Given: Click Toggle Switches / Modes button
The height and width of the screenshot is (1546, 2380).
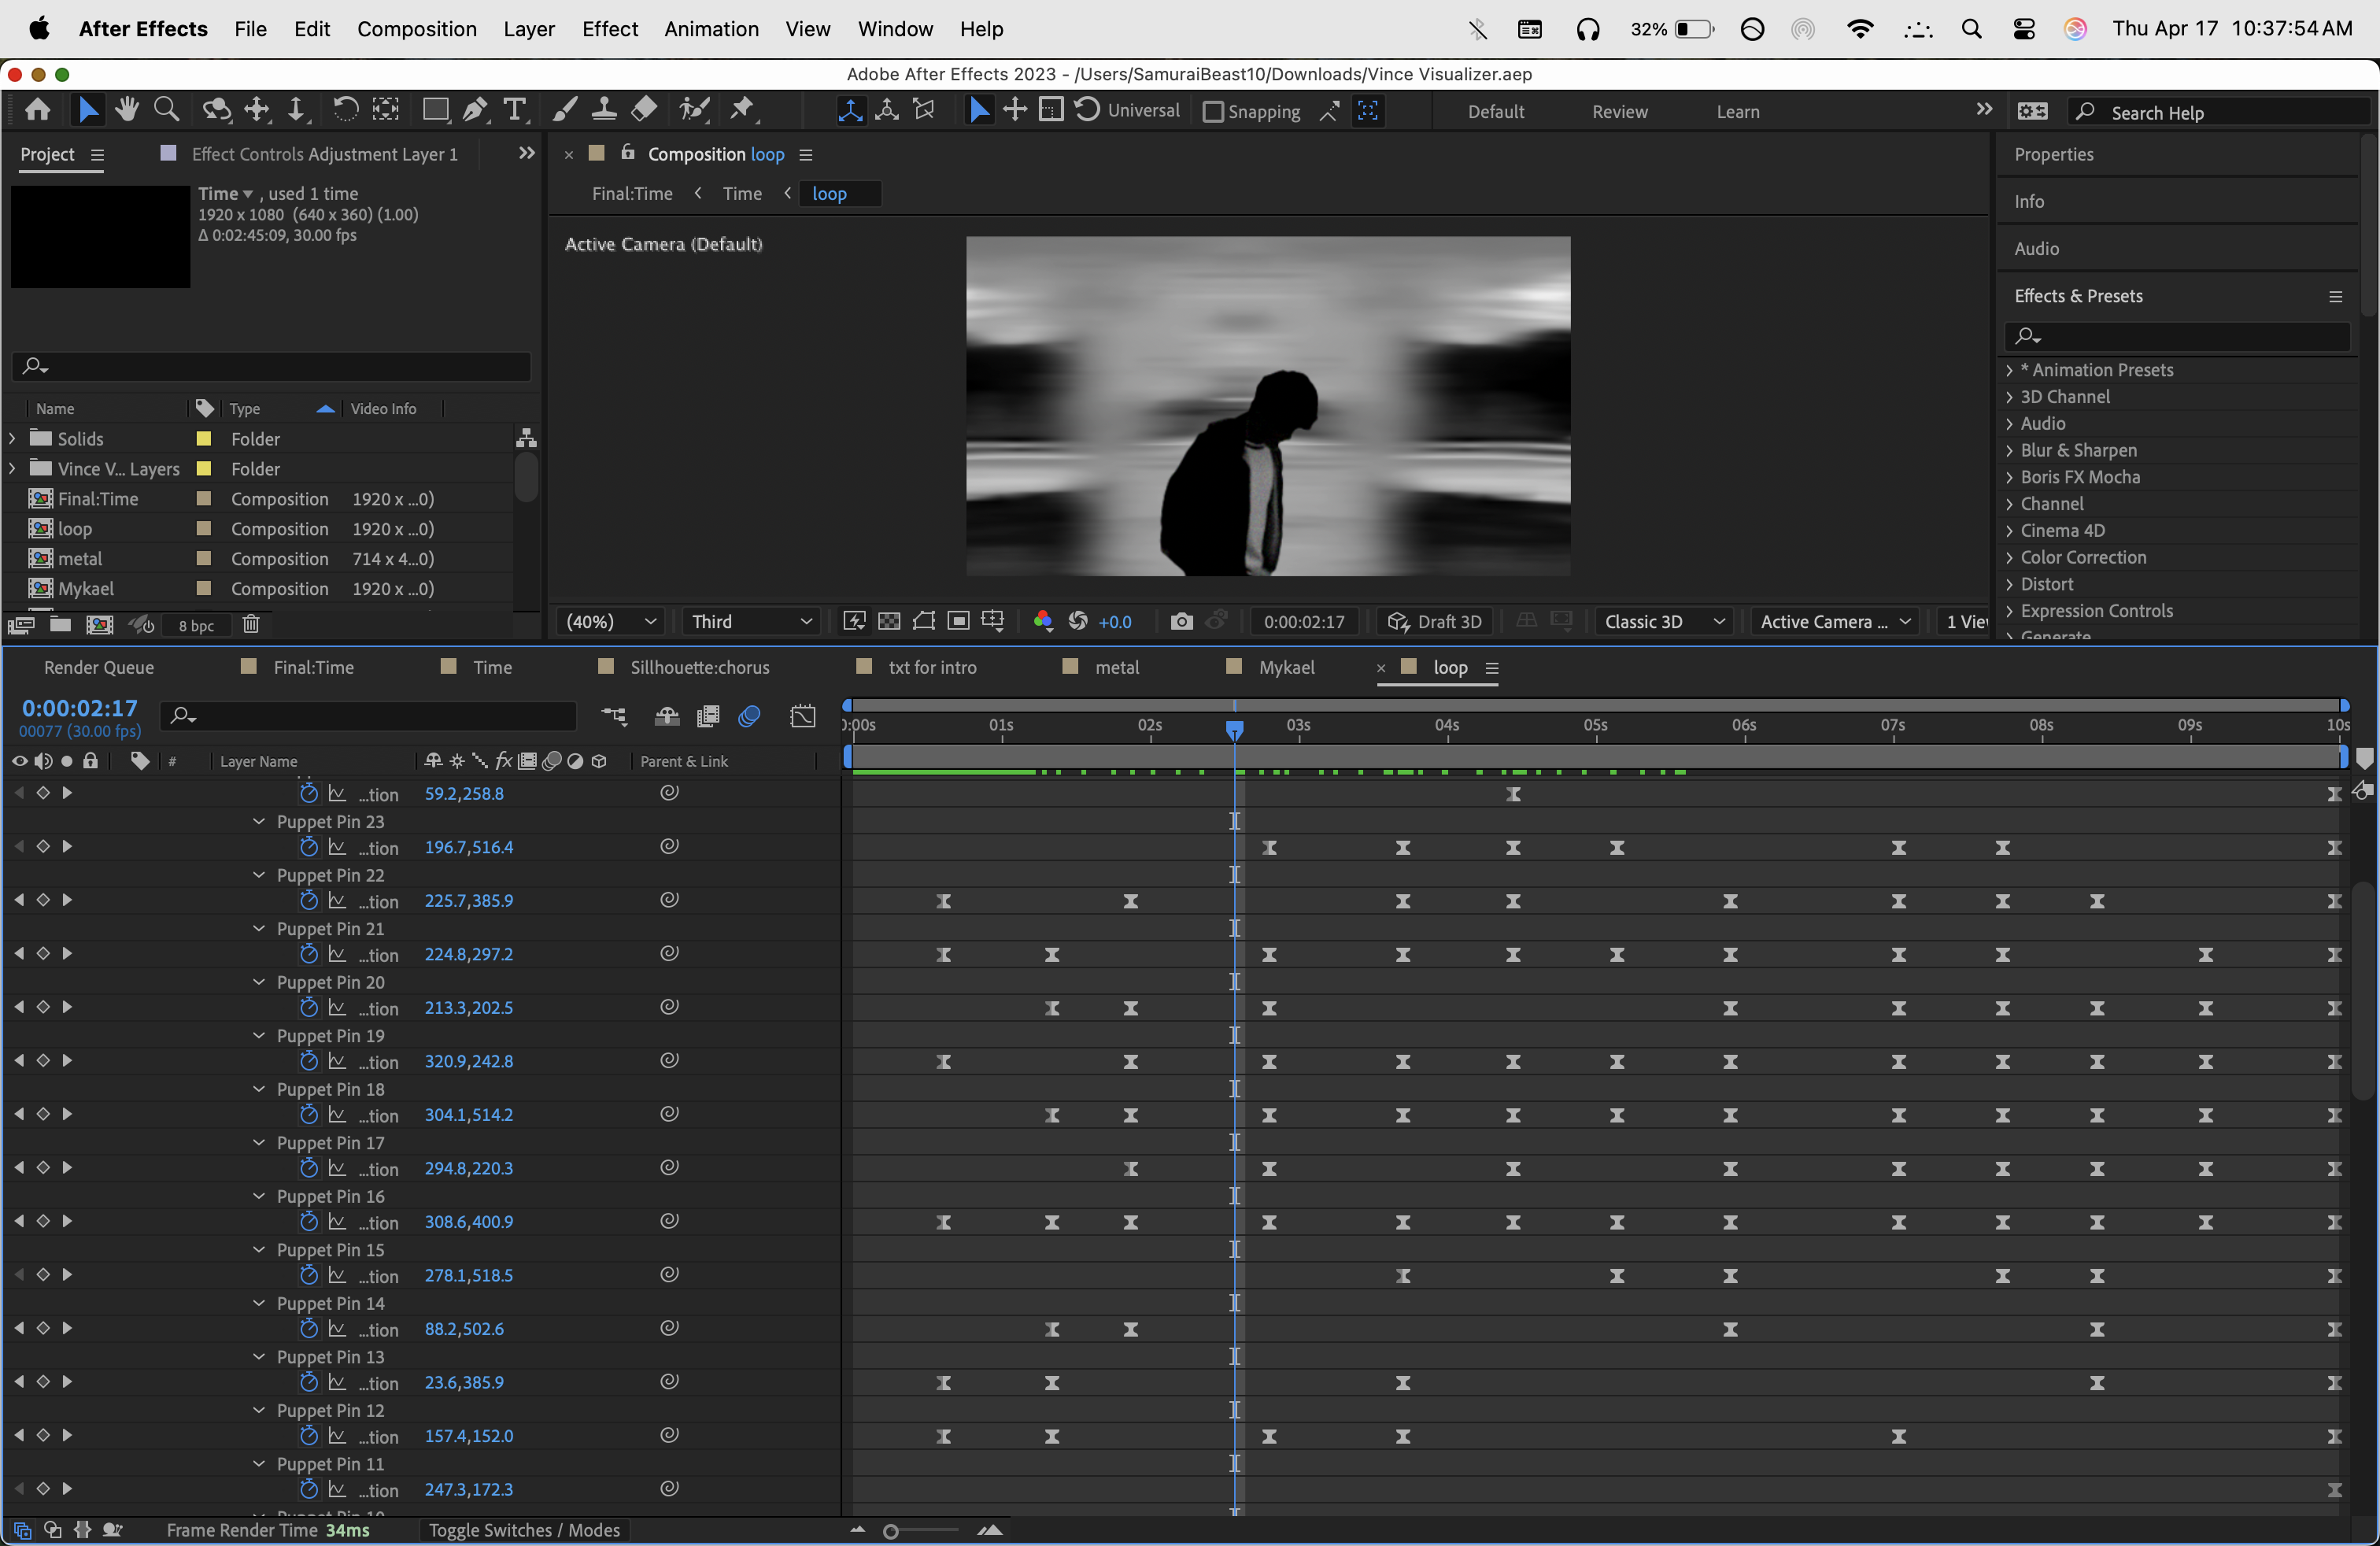Looking at the screenshot, I should [x=524, y=1530].
